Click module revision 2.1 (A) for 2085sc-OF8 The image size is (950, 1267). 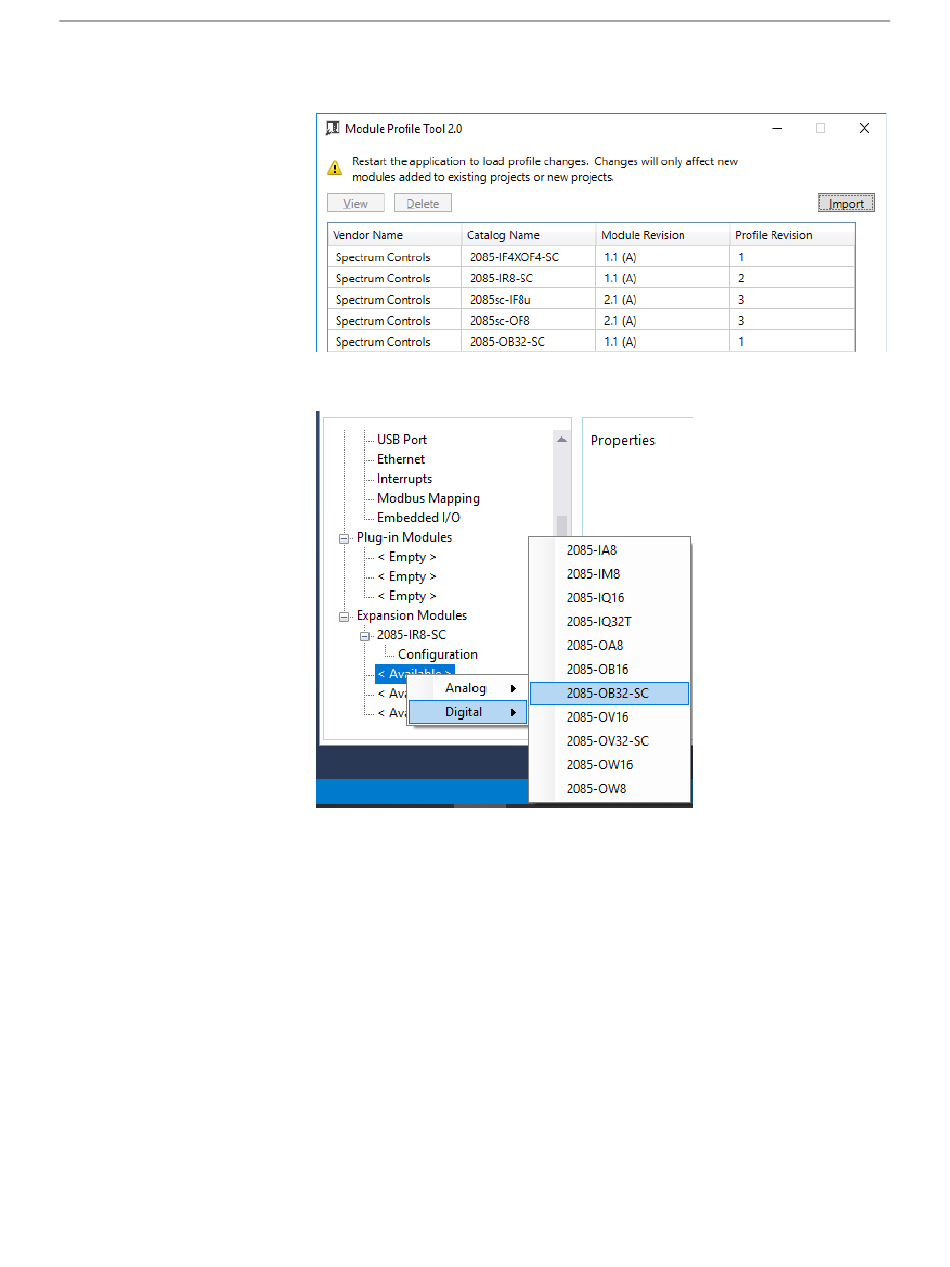[x=620, y=321]
